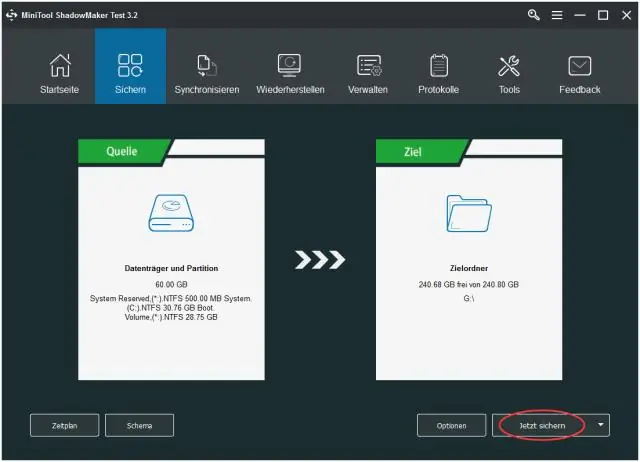Image resolution: width=640 pixels, height=462 pixels.
Task: Click the Volume NTFS 28.75 GB line
Action: (x=171, y=317)
